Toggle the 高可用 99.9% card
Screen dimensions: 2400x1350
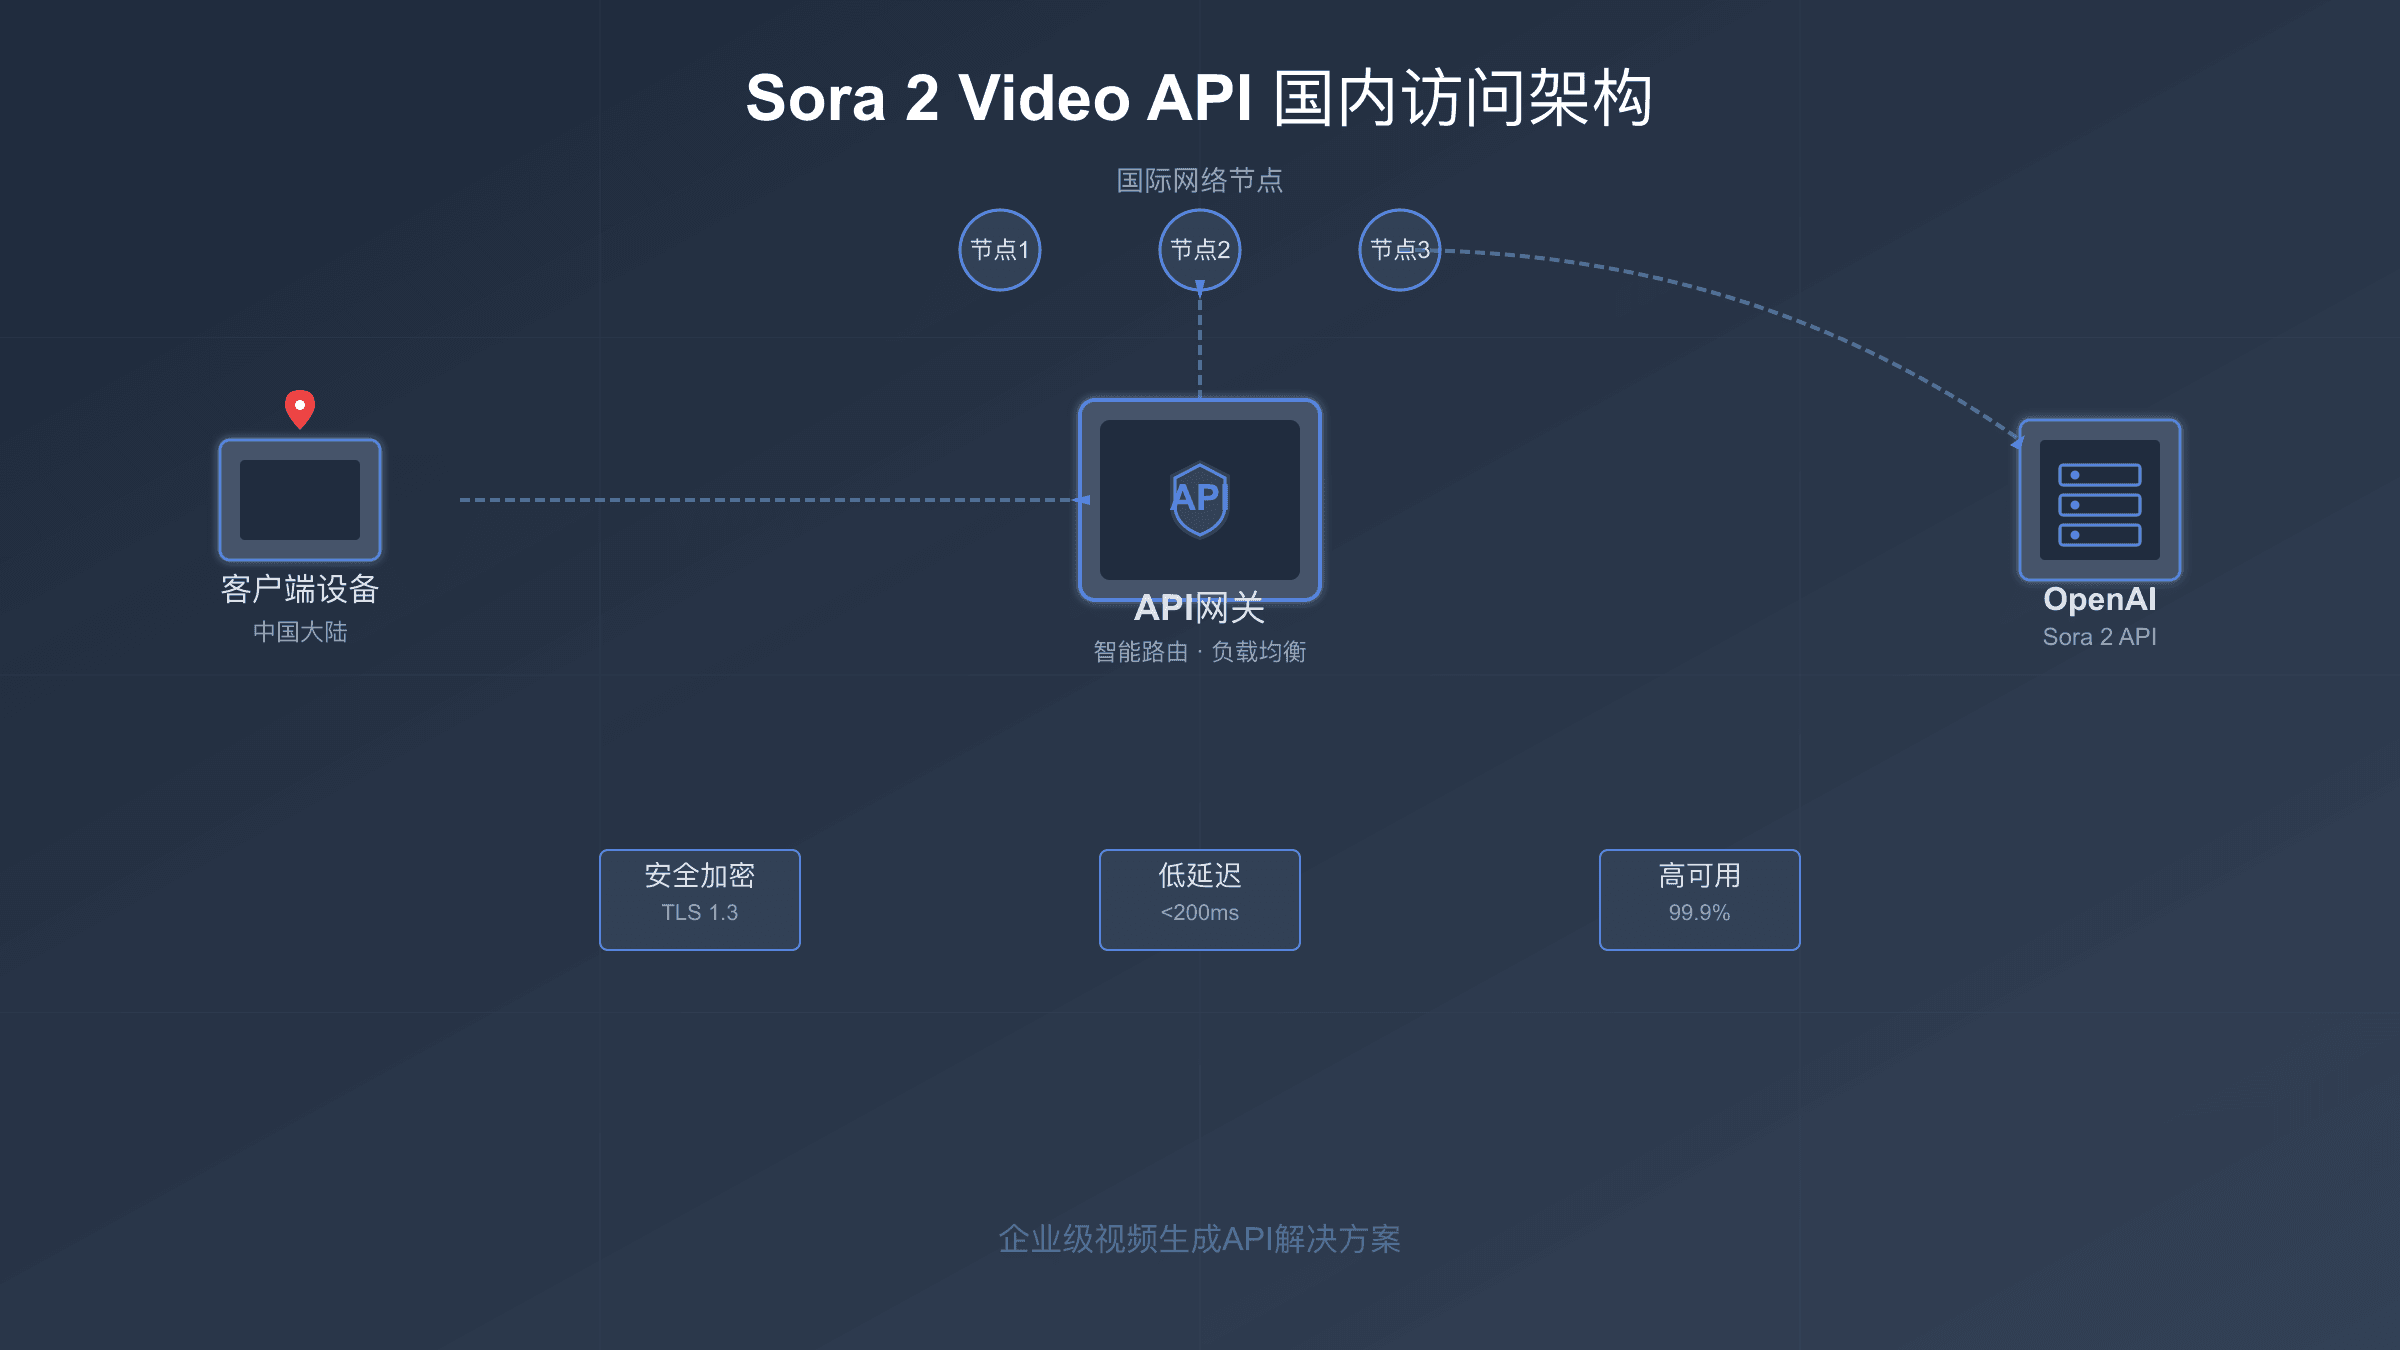point(1699,897)
